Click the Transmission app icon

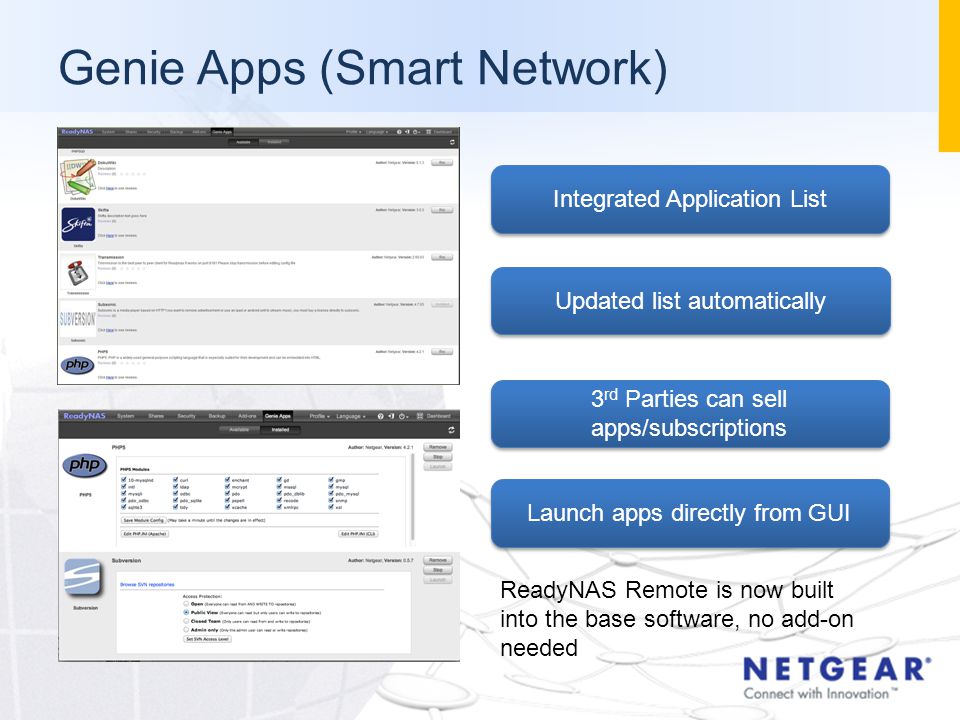pos(78,272)
